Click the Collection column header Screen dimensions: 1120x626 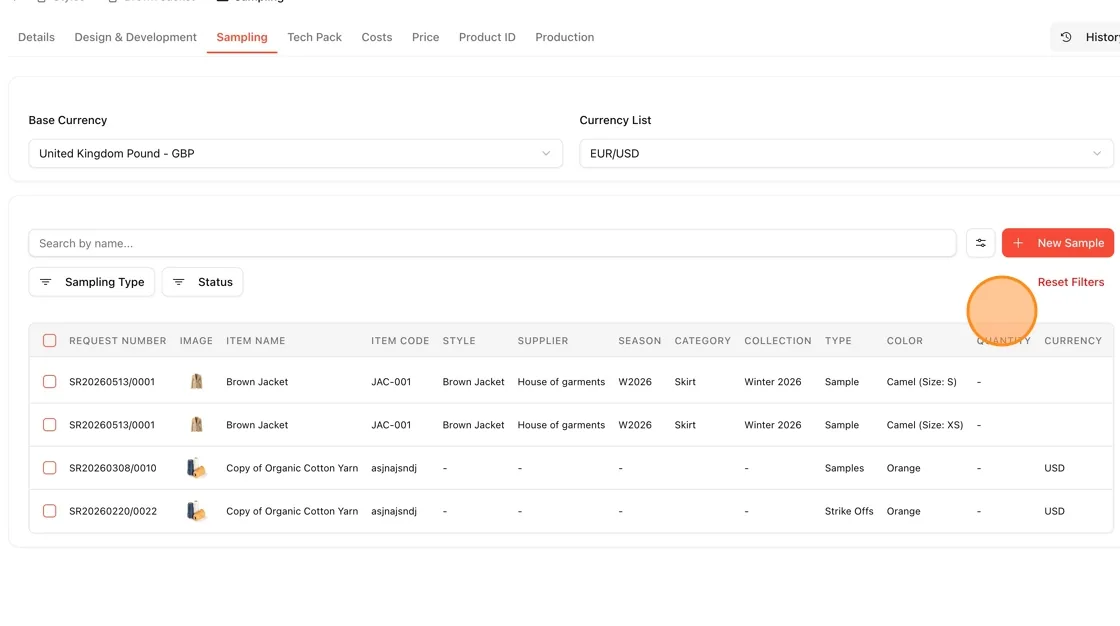tap(778, 341)
